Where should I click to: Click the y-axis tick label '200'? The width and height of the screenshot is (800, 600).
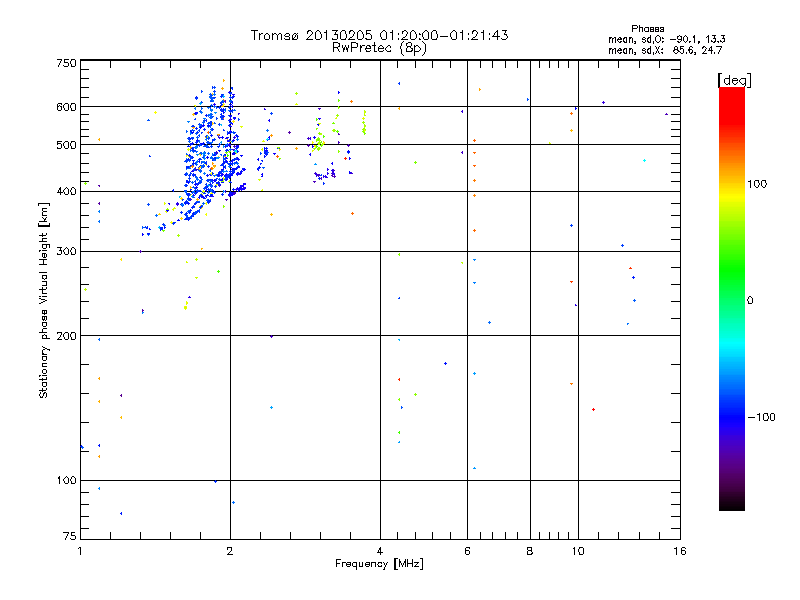point(66,336)
